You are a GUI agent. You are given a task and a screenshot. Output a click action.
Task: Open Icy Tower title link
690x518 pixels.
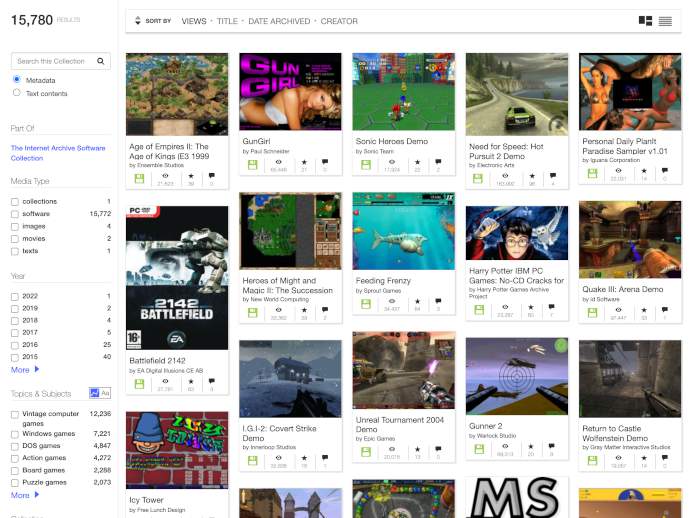click(x=146, y=500)
